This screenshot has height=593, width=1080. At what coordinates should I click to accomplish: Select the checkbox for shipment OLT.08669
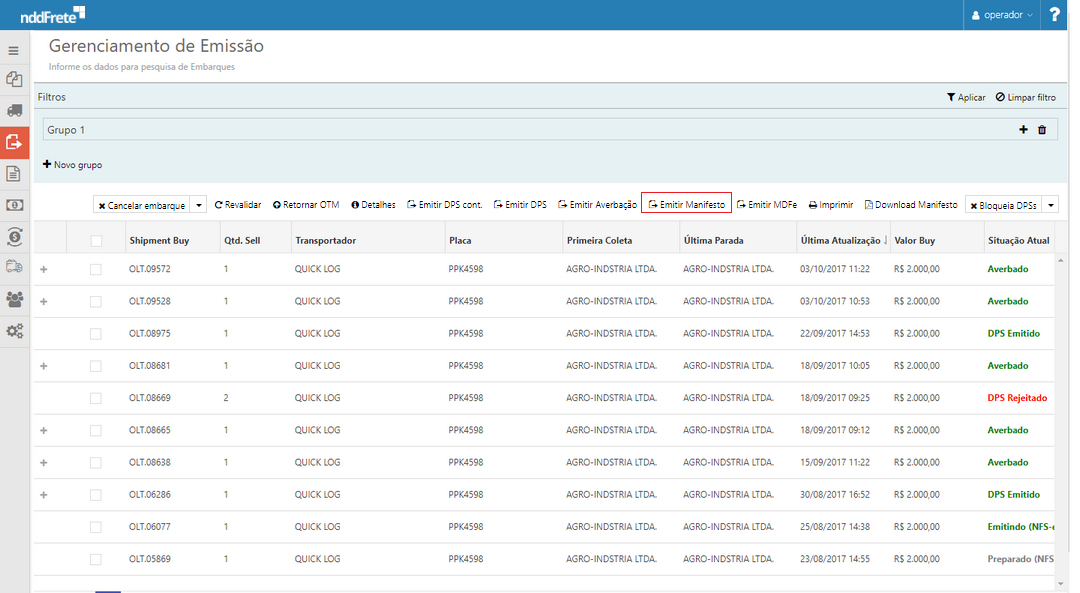[x=96, y=398]
